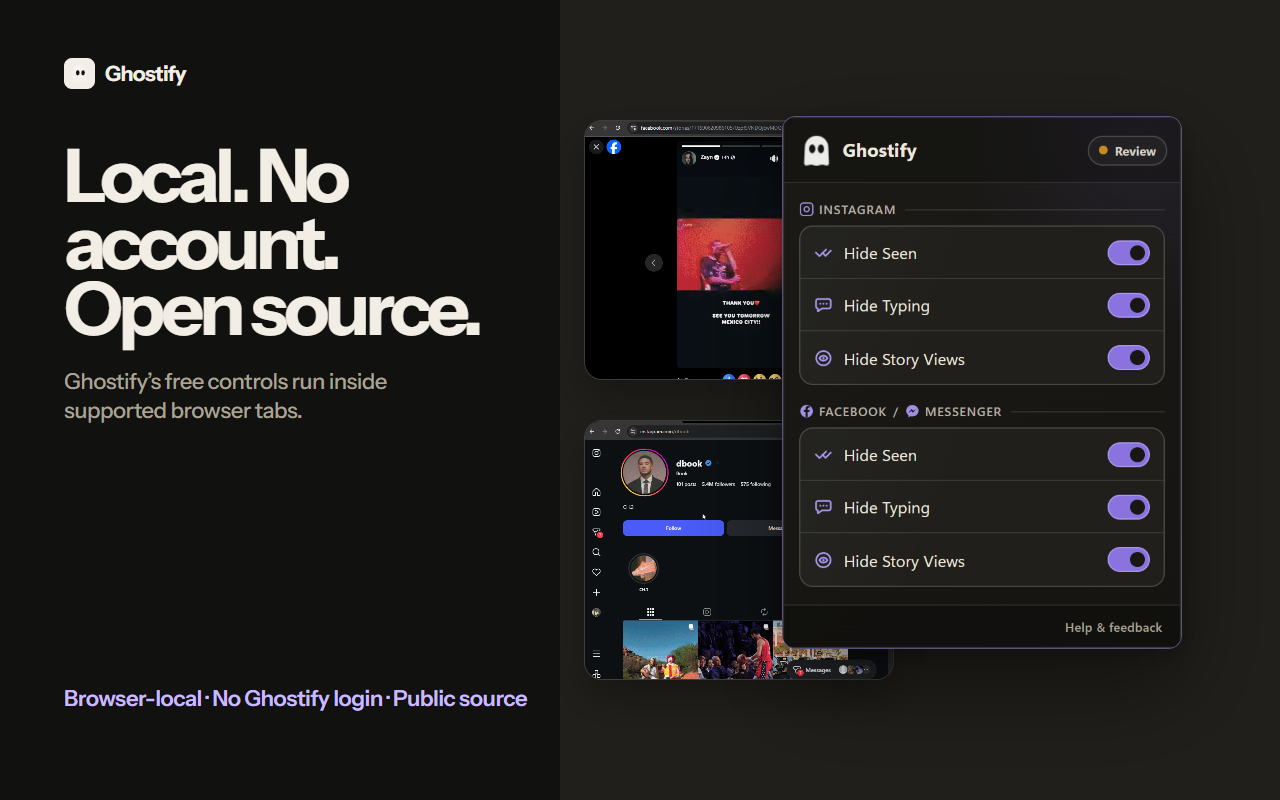Click the 'Ghostify's free controls run inside' description text
This screenshot has height=800, width=1280.
click(x=225, y=381)
